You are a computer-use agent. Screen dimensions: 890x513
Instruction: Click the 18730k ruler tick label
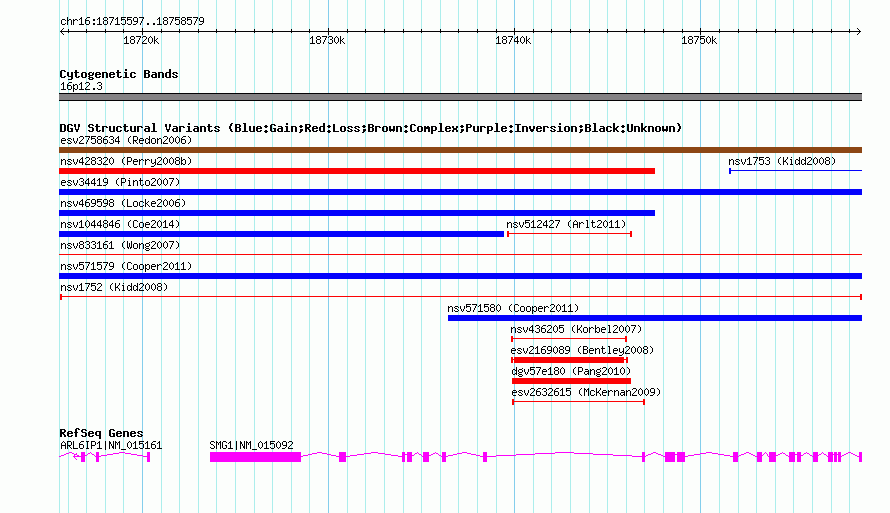coord(327,40)
